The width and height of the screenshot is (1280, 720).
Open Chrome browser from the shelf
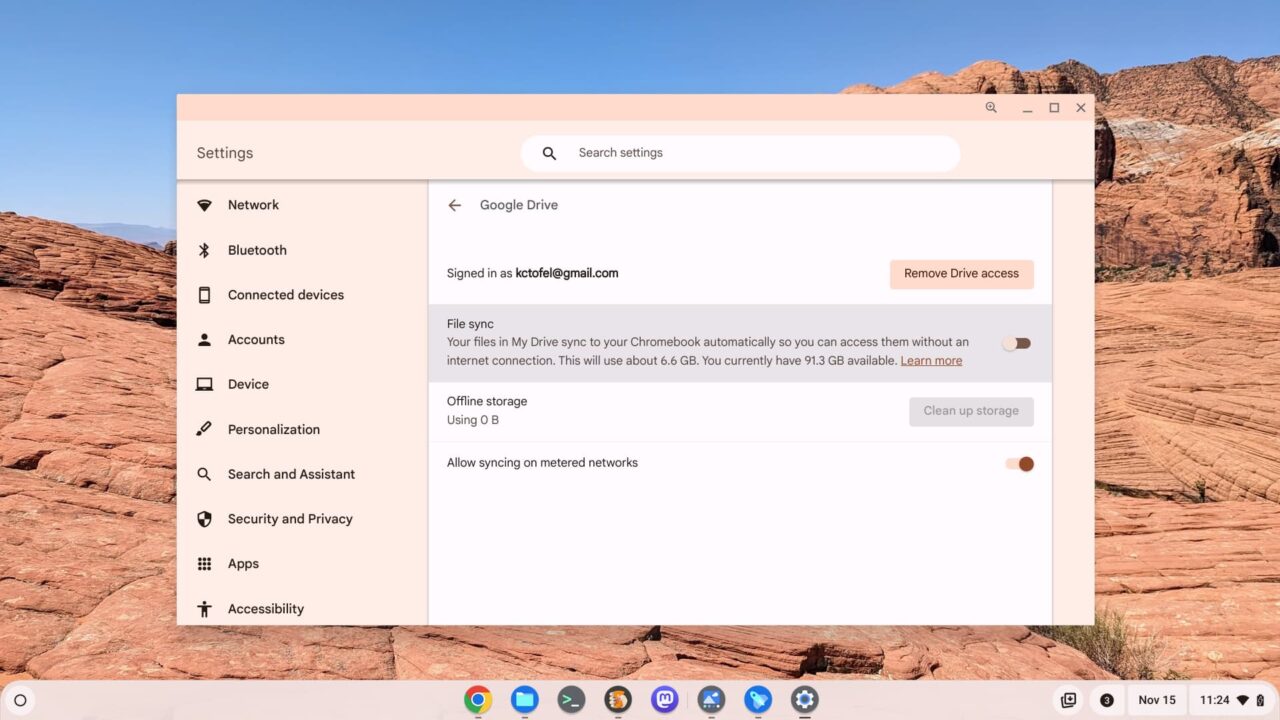click(x=478, y=700)
